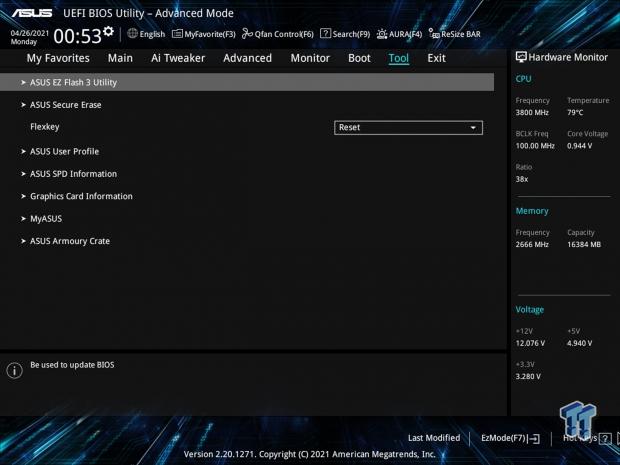The image size is (620, 465).
Task: Expand Graphics Card Information
Action: coord(81,197)
